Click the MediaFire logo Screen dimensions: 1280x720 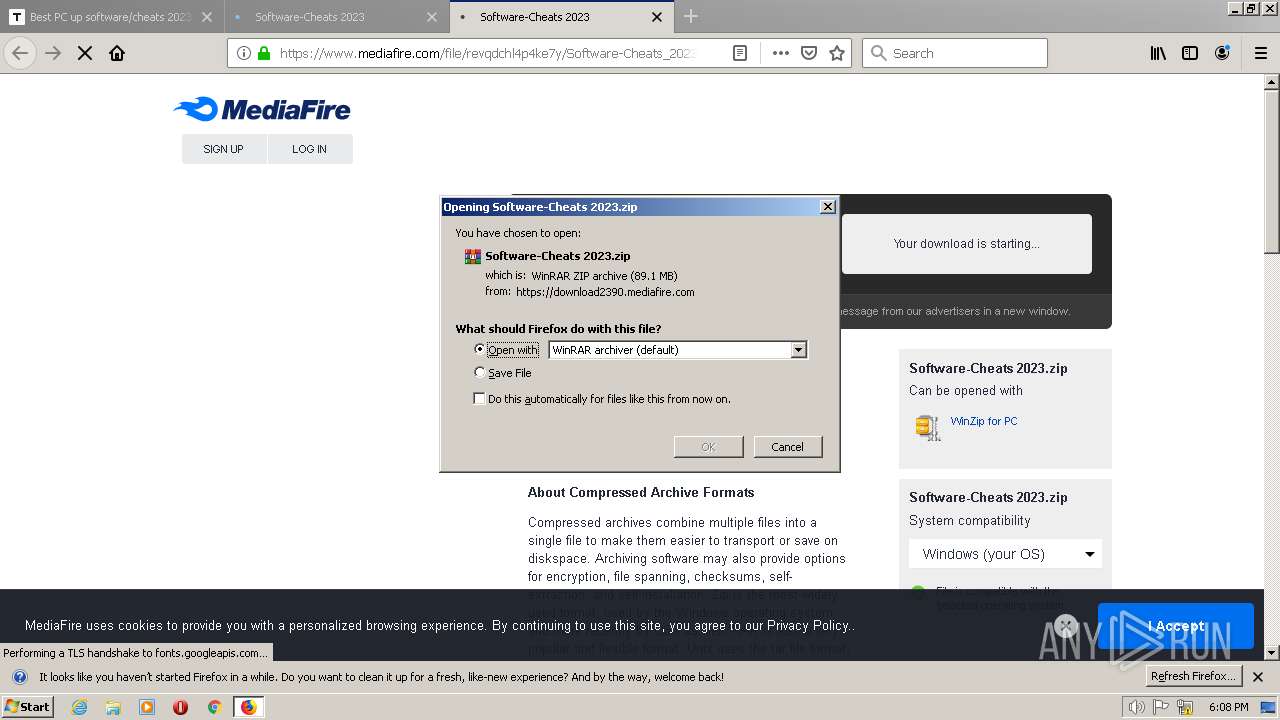click(x=262, y=109)
